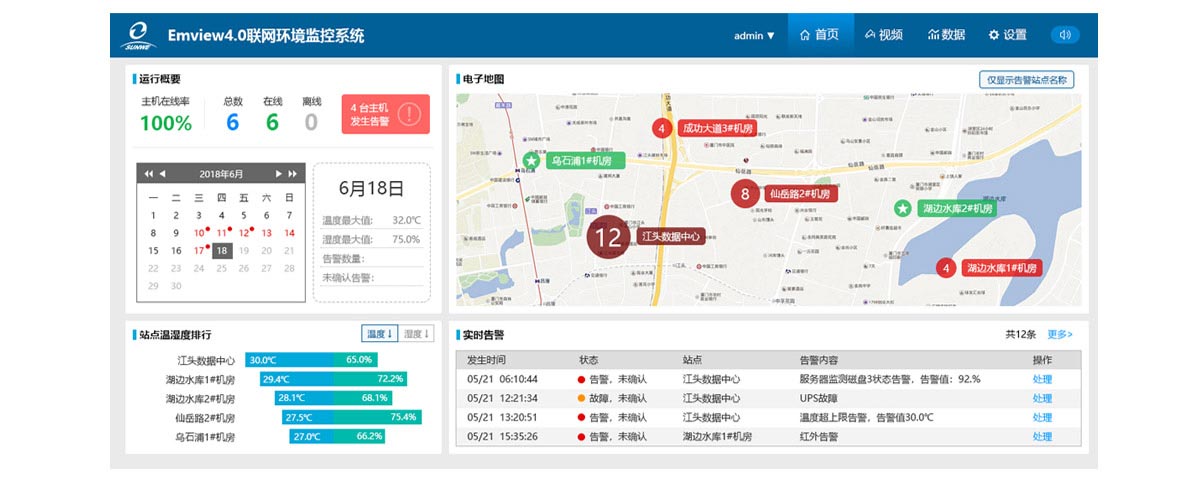Open the admin user dropdown
The image size is (1204, 496).
[754, 36]
